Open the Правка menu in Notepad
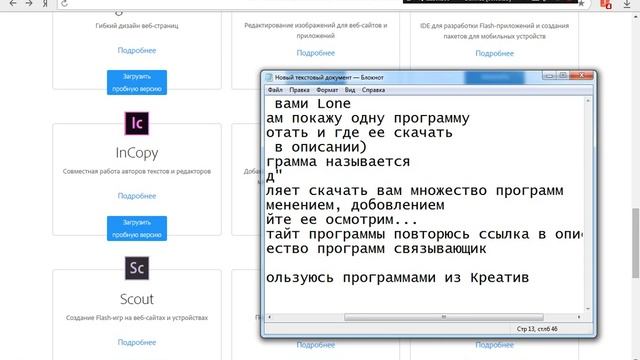The width and height of the screenshot is (640, 360). point(299,90)
